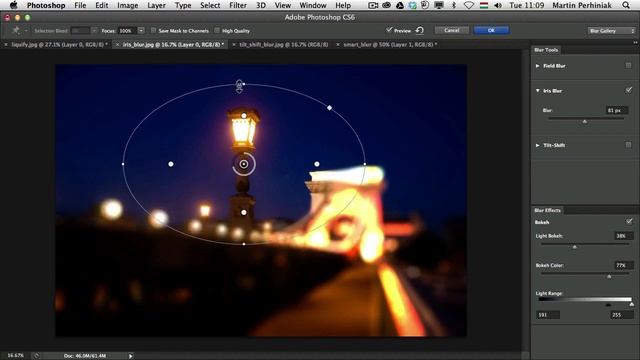Click the Hungarian flag input source icon
640x360 pixels.
coord(484,5)
